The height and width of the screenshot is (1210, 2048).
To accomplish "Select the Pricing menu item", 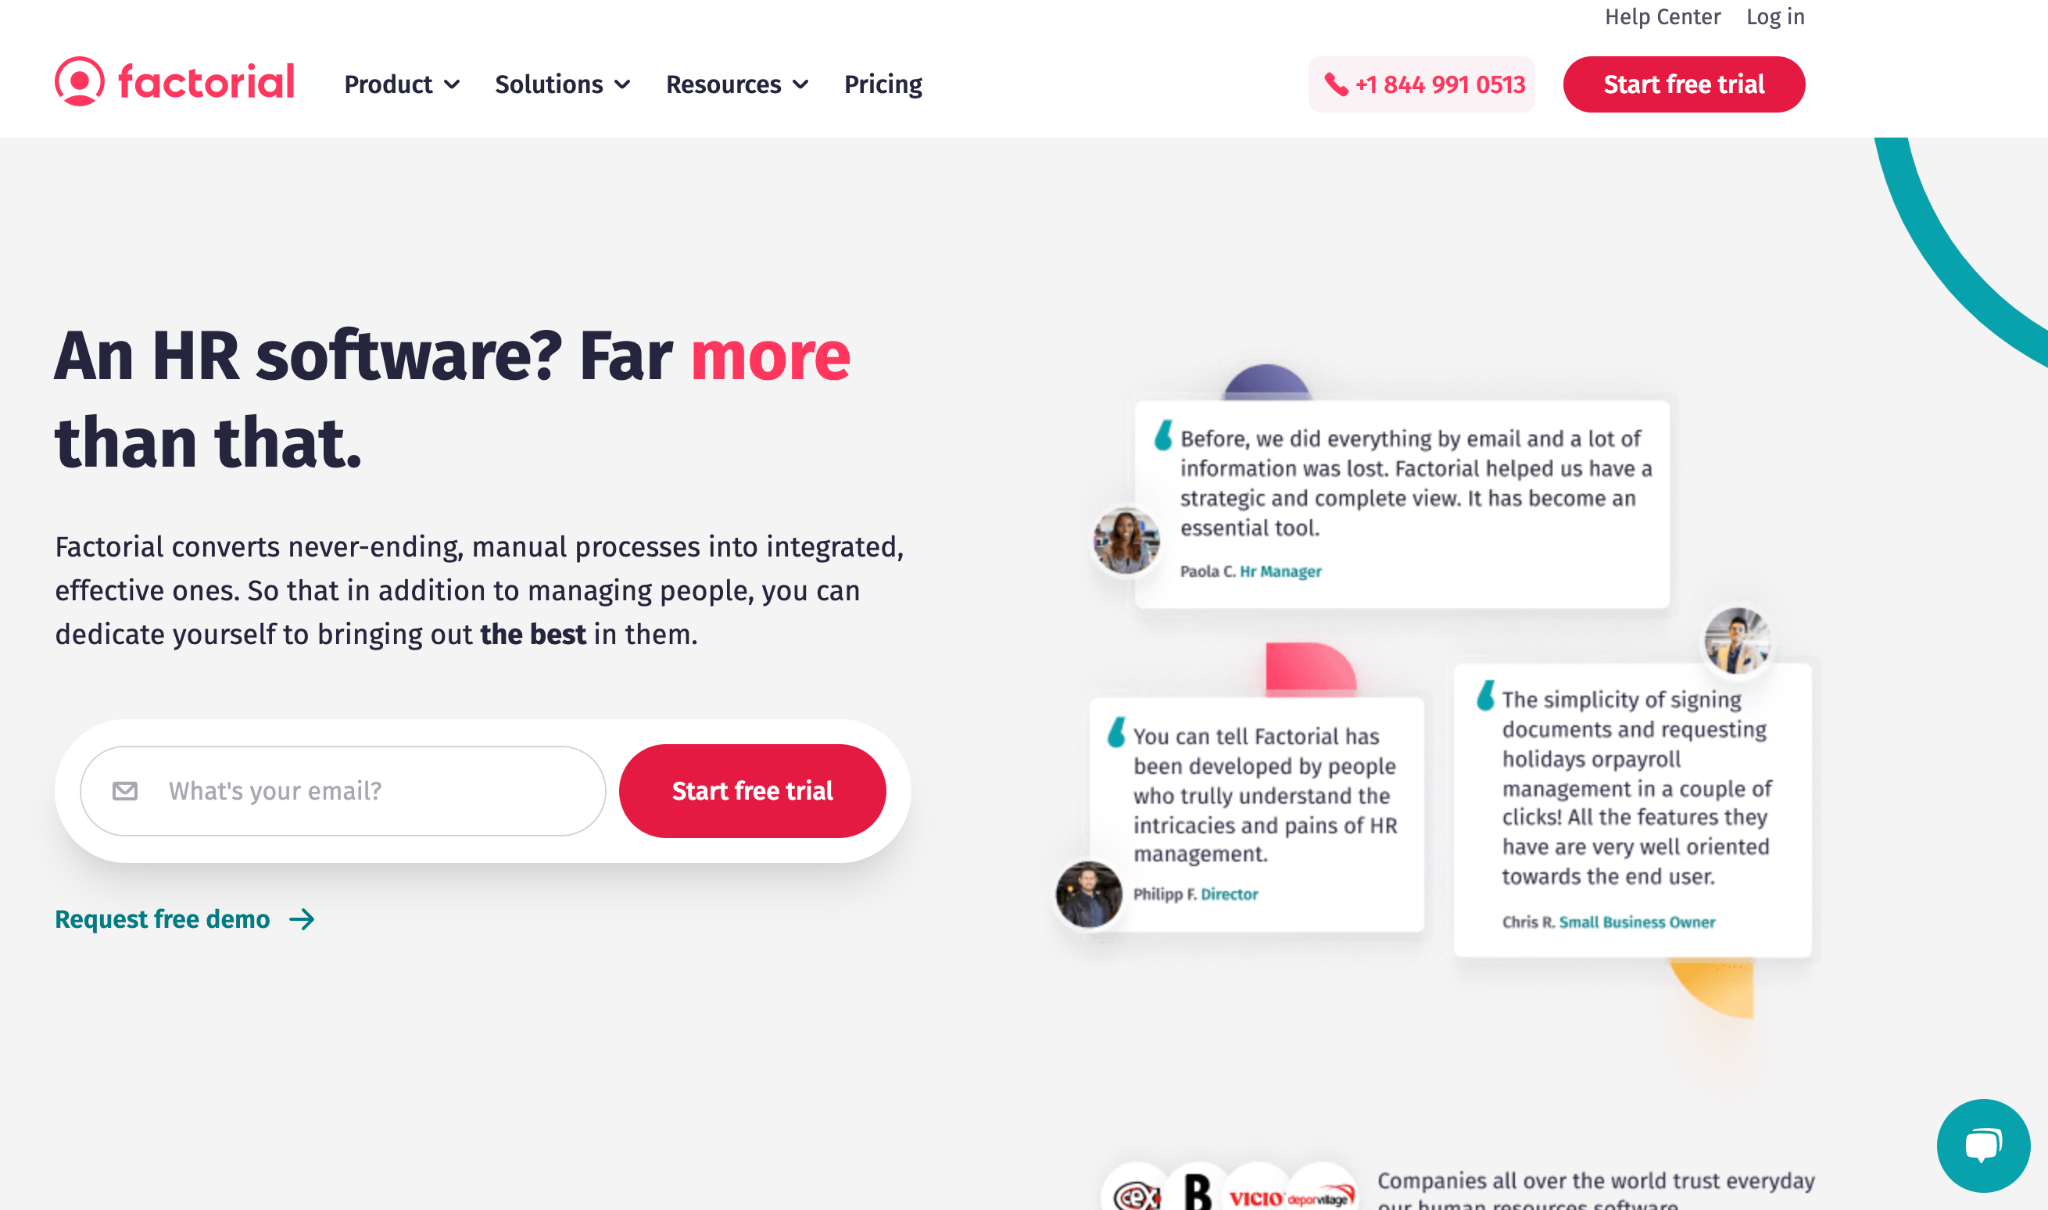I will click(x=883, y=84).
